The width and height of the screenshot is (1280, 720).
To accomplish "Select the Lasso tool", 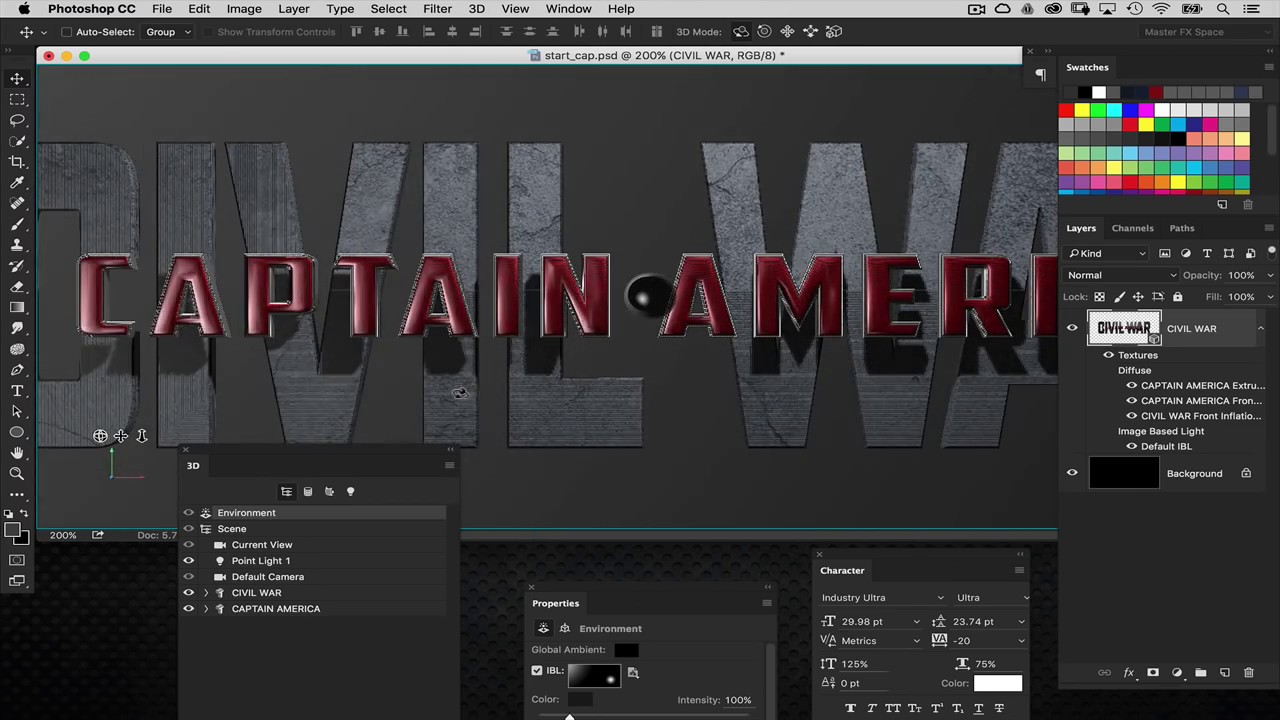I will pyautogui.click(x=17, y=120).
